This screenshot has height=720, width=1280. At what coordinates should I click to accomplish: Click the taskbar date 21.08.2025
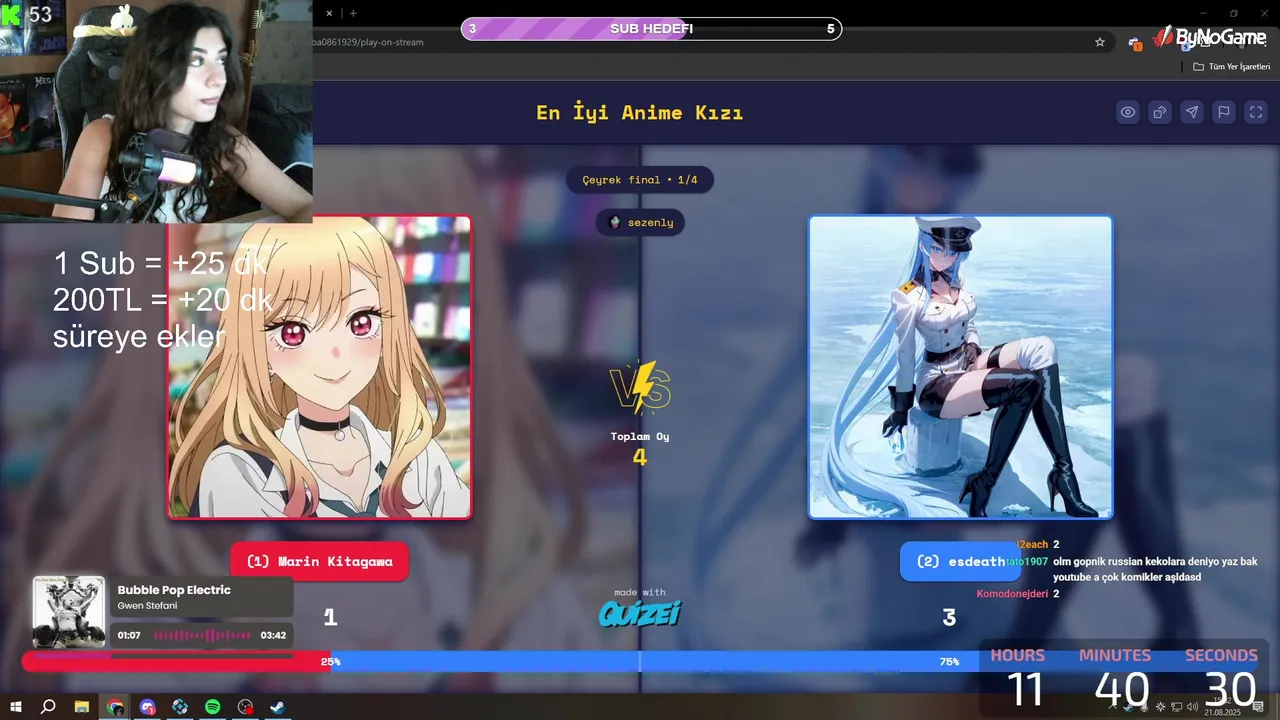point(1222,713)
